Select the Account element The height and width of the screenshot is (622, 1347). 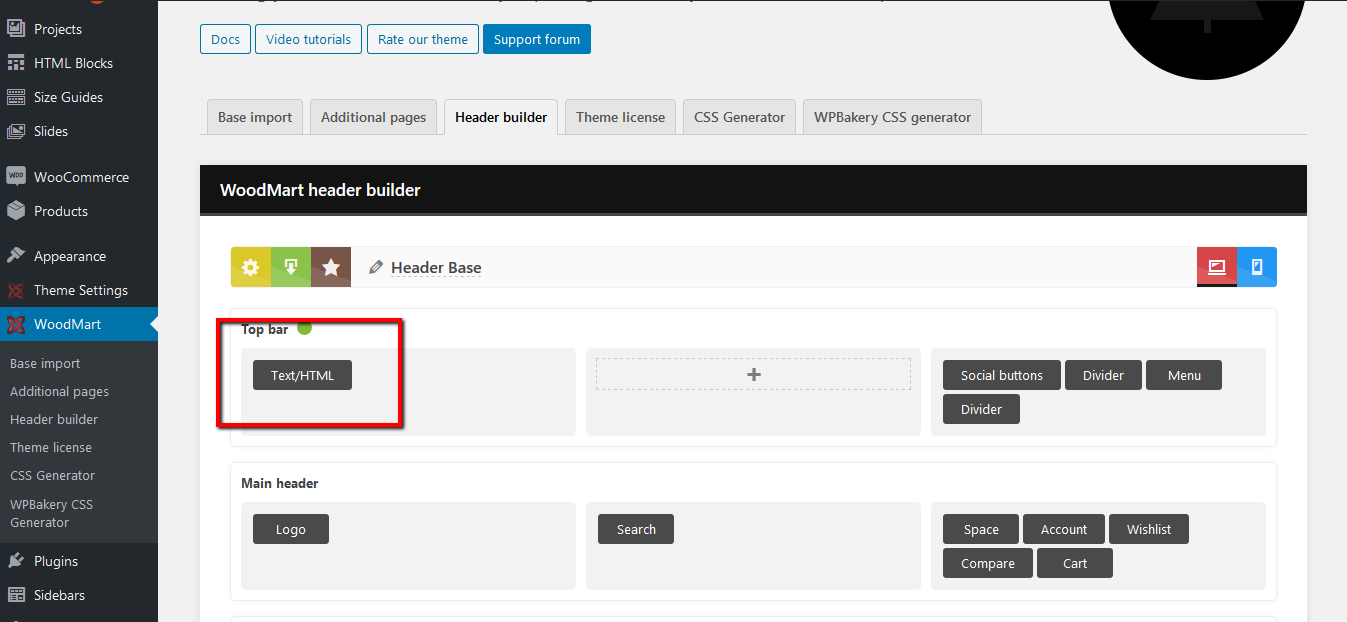(1064, 529)
